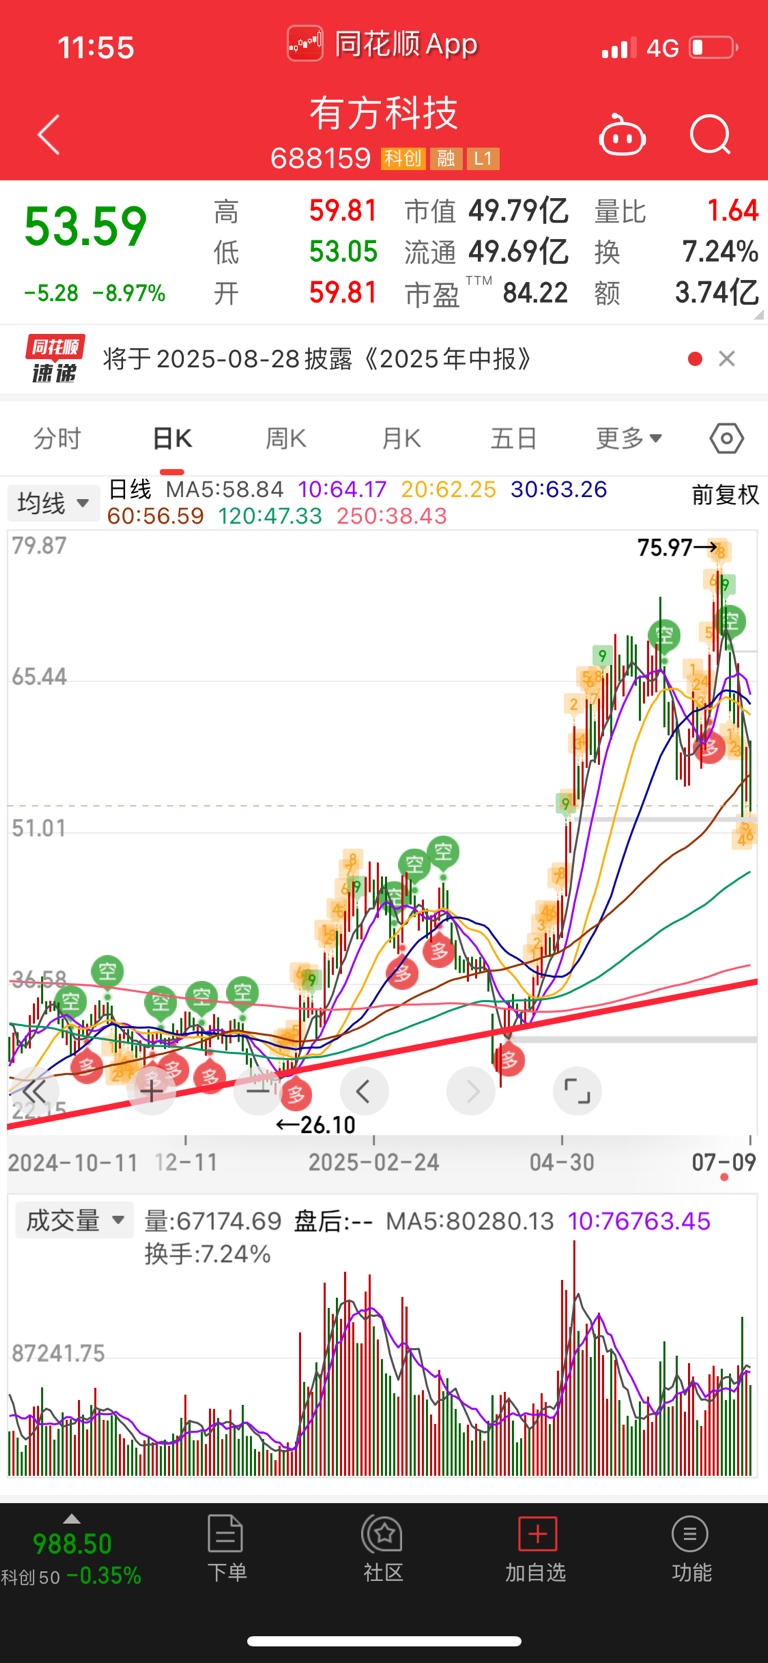
Task: Move chart to next candle
Action: point(471,1091)
